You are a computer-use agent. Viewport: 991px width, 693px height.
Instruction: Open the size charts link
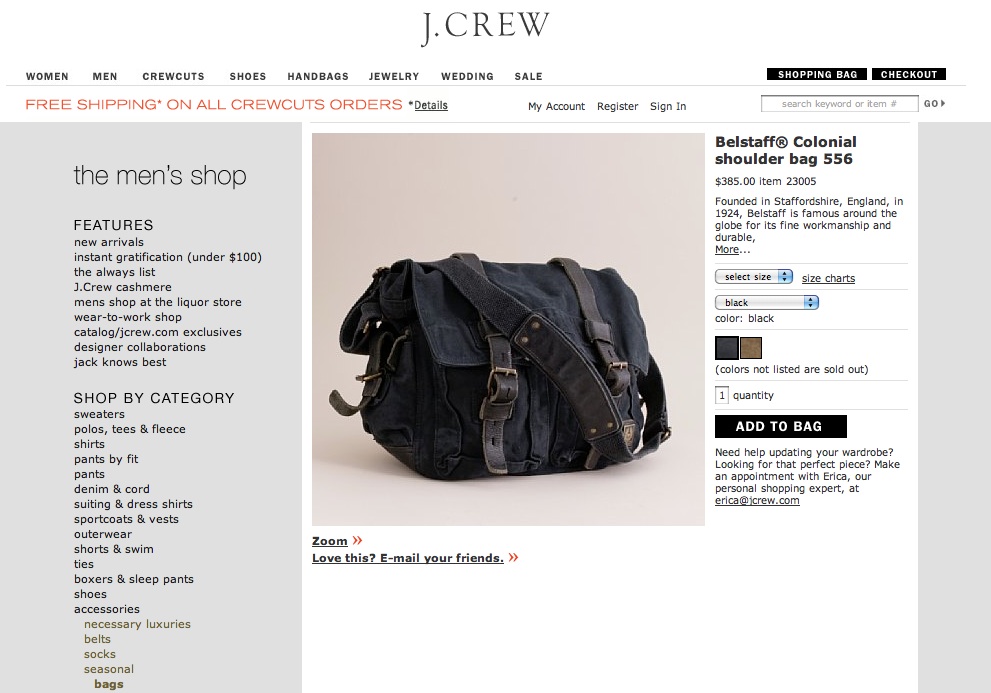[828, 278]
